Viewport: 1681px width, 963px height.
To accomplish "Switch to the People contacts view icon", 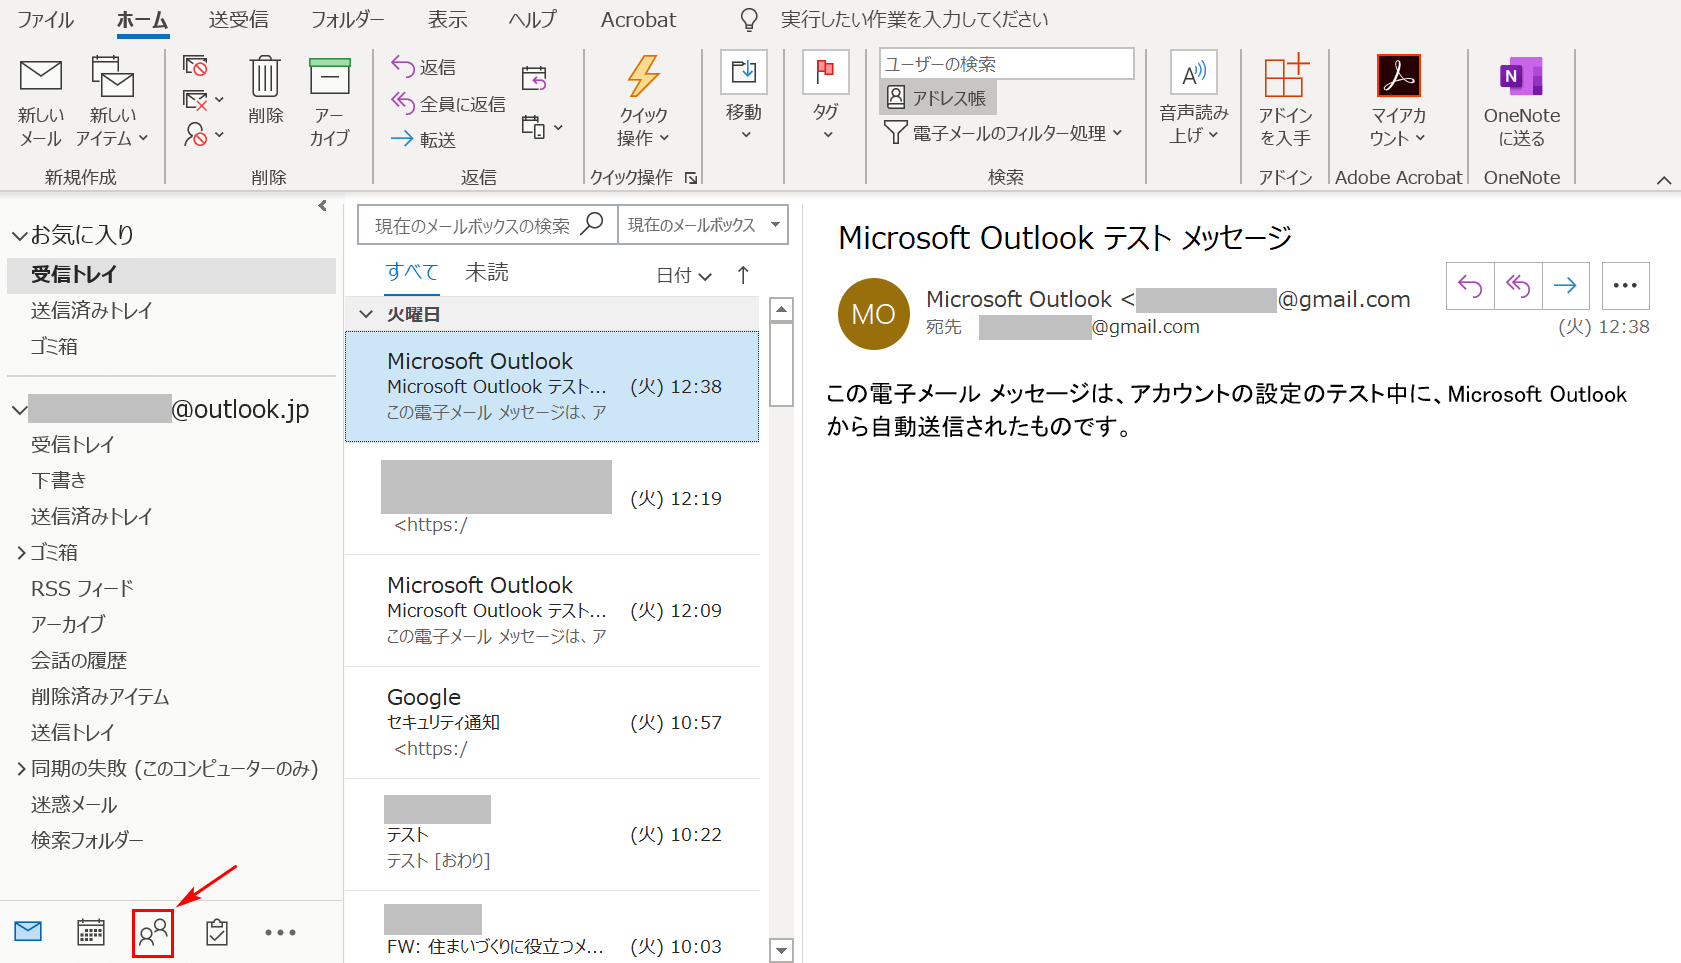I will coord(153,933).
